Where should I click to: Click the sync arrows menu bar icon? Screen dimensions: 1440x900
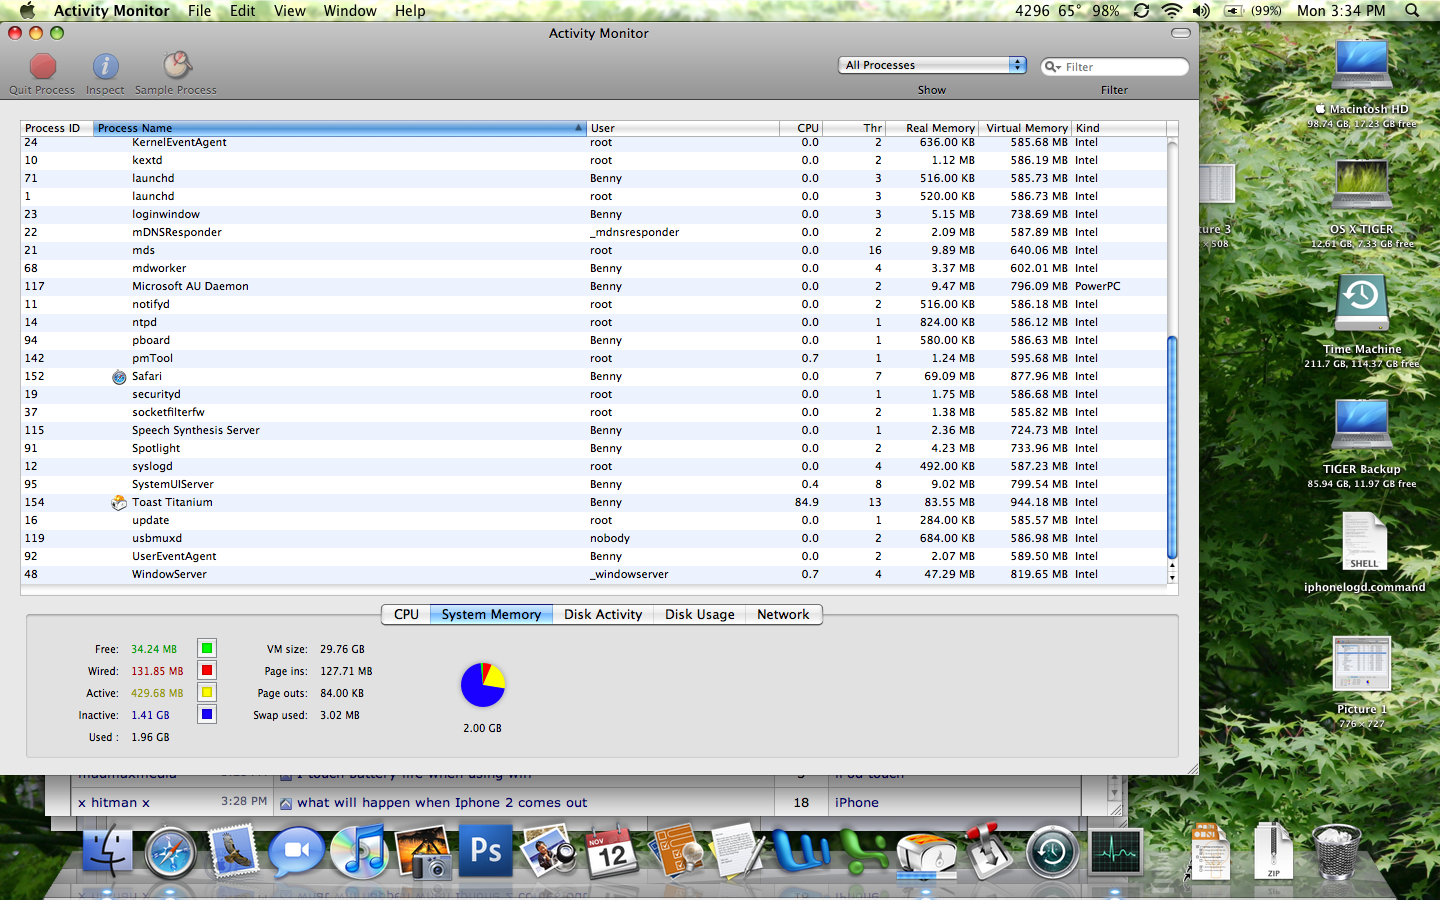click(1141, 11)
